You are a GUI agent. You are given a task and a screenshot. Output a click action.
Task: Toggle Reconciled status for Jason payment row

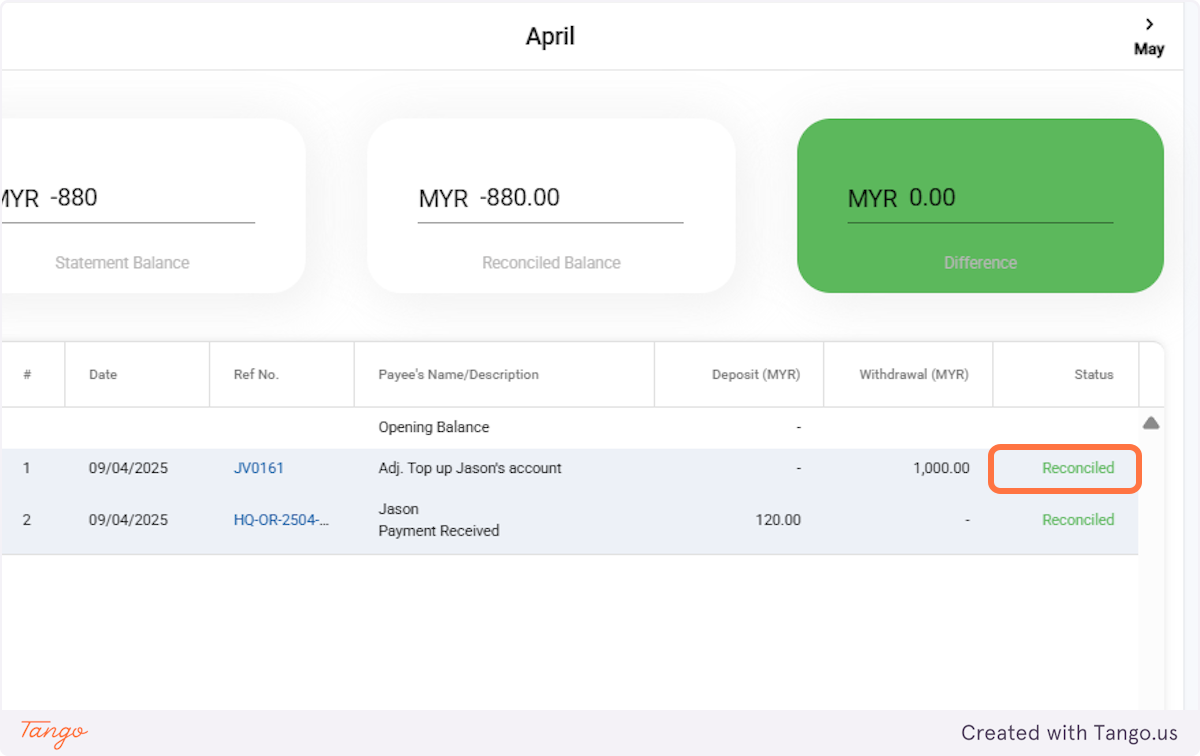tap(1078, 520)
